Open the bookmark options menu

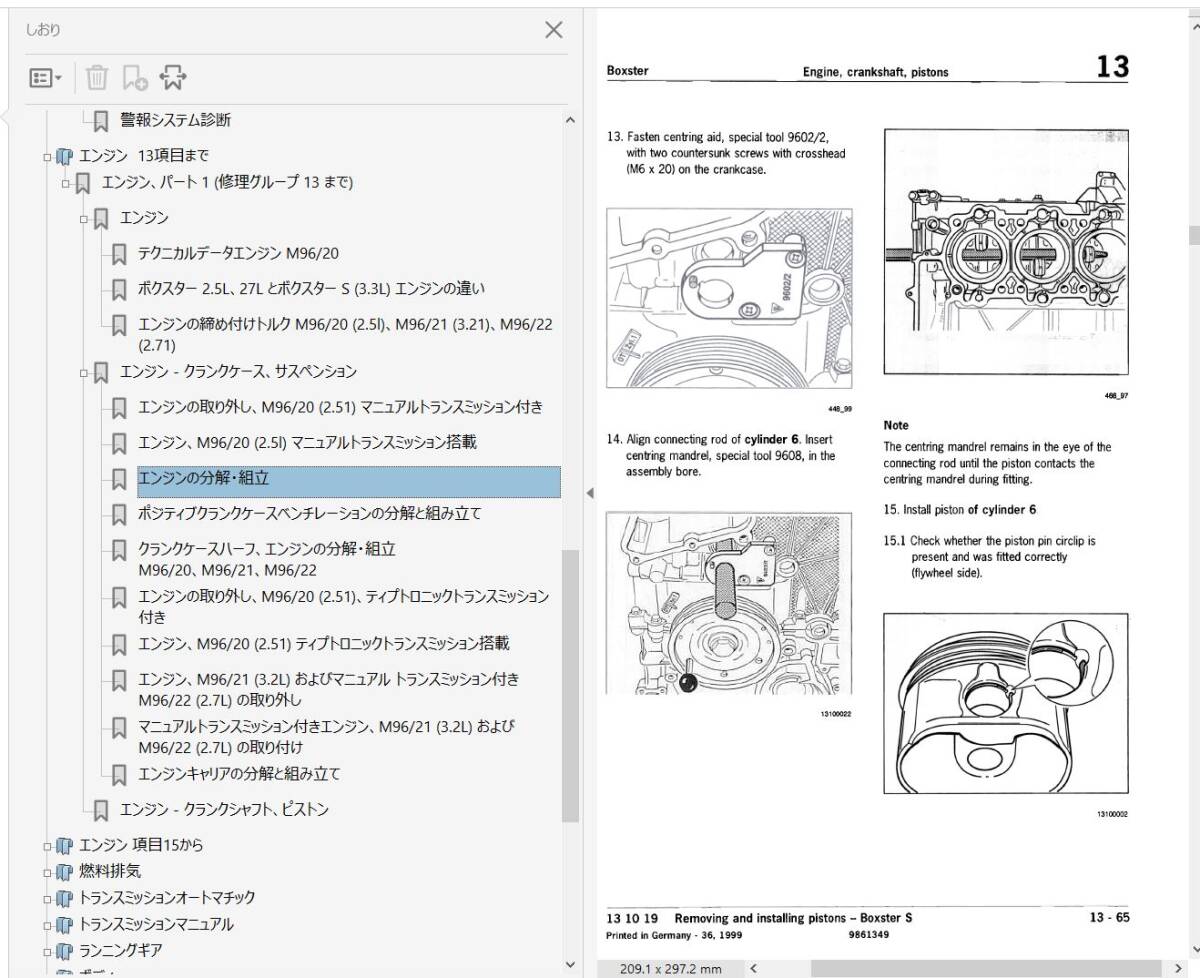point(46,77)
